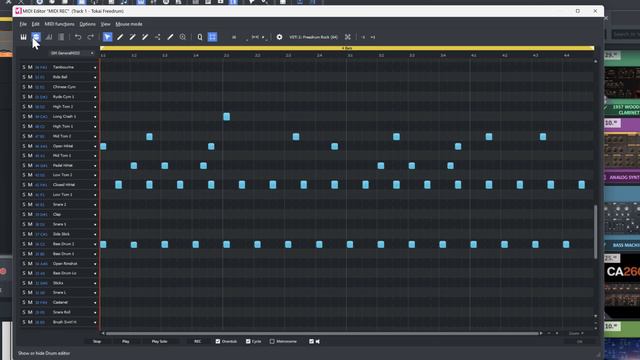Undo last action with the undo arrow
The width and height of the screenshot is (640, 360).
tap(78, 37)
